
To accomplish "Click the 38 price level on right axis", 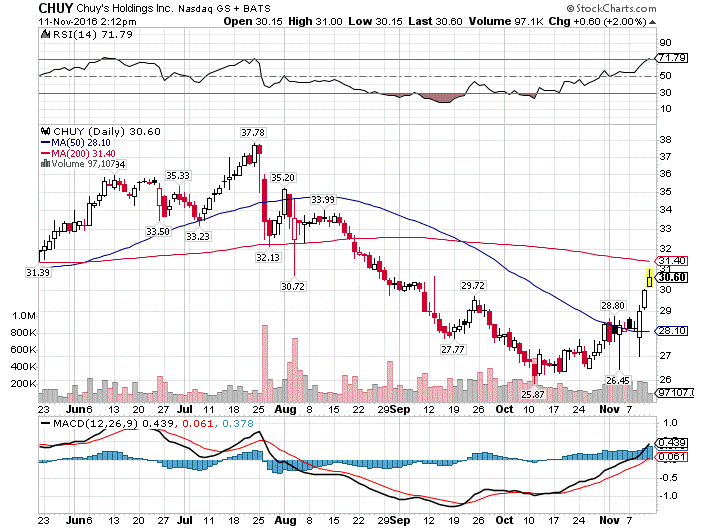I will click(x=666, y=140).
